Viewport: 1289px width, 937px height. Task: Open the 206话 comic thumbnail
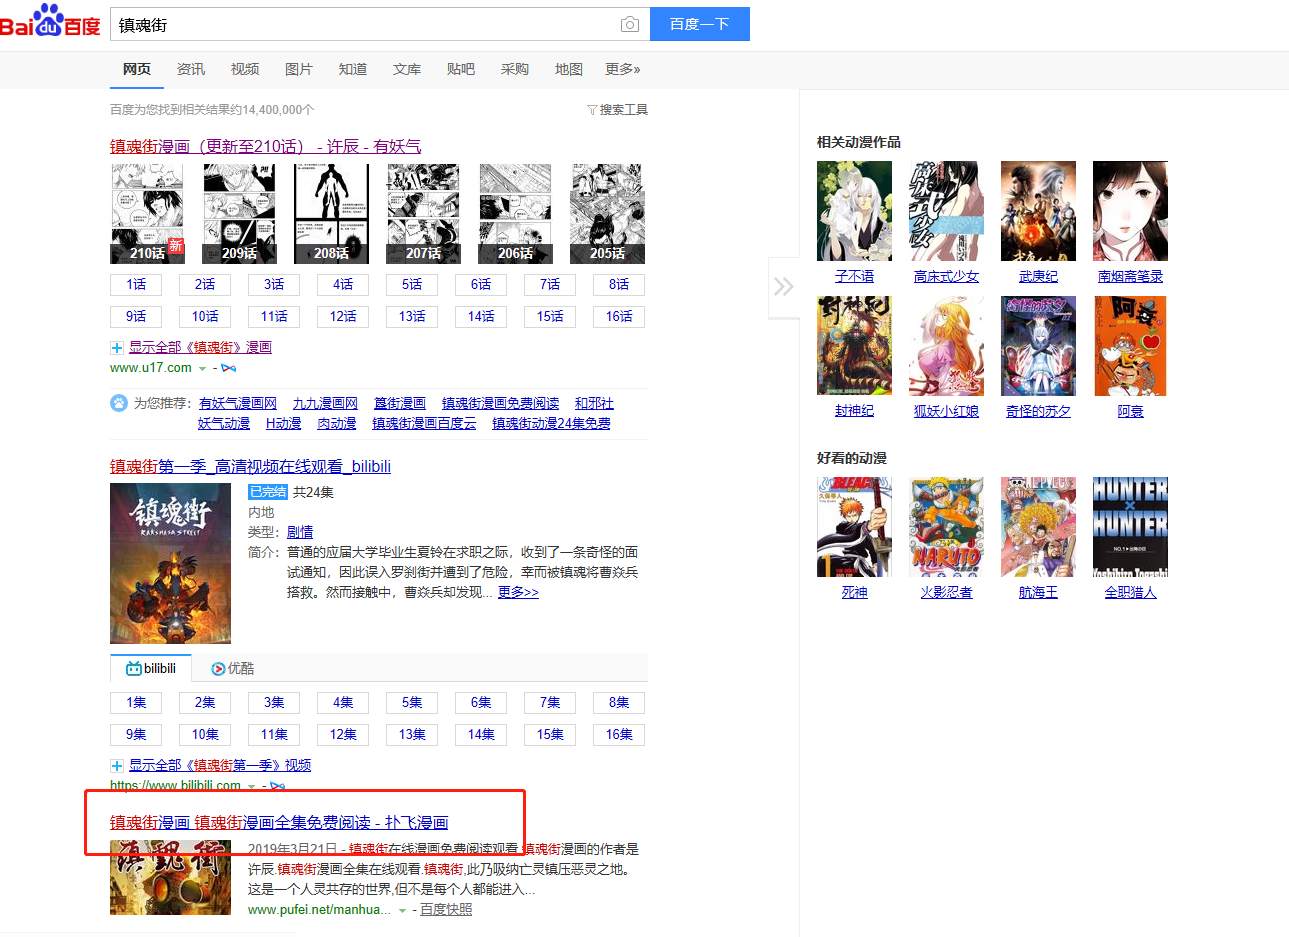(515, 214)
